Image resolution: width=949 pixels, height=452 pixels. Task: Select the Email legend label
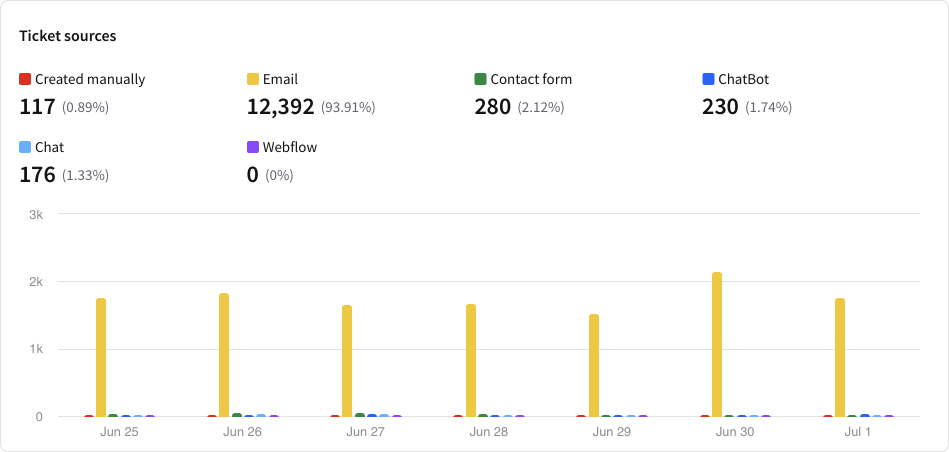(x=280, y=79)
